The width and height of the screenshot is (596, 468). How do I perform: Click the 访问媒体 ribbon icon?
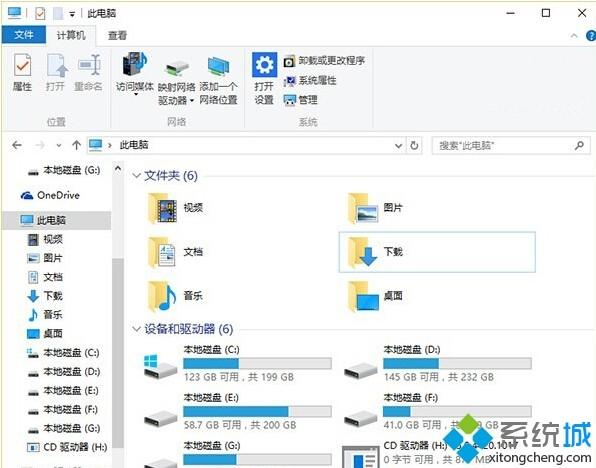point(135,63)
